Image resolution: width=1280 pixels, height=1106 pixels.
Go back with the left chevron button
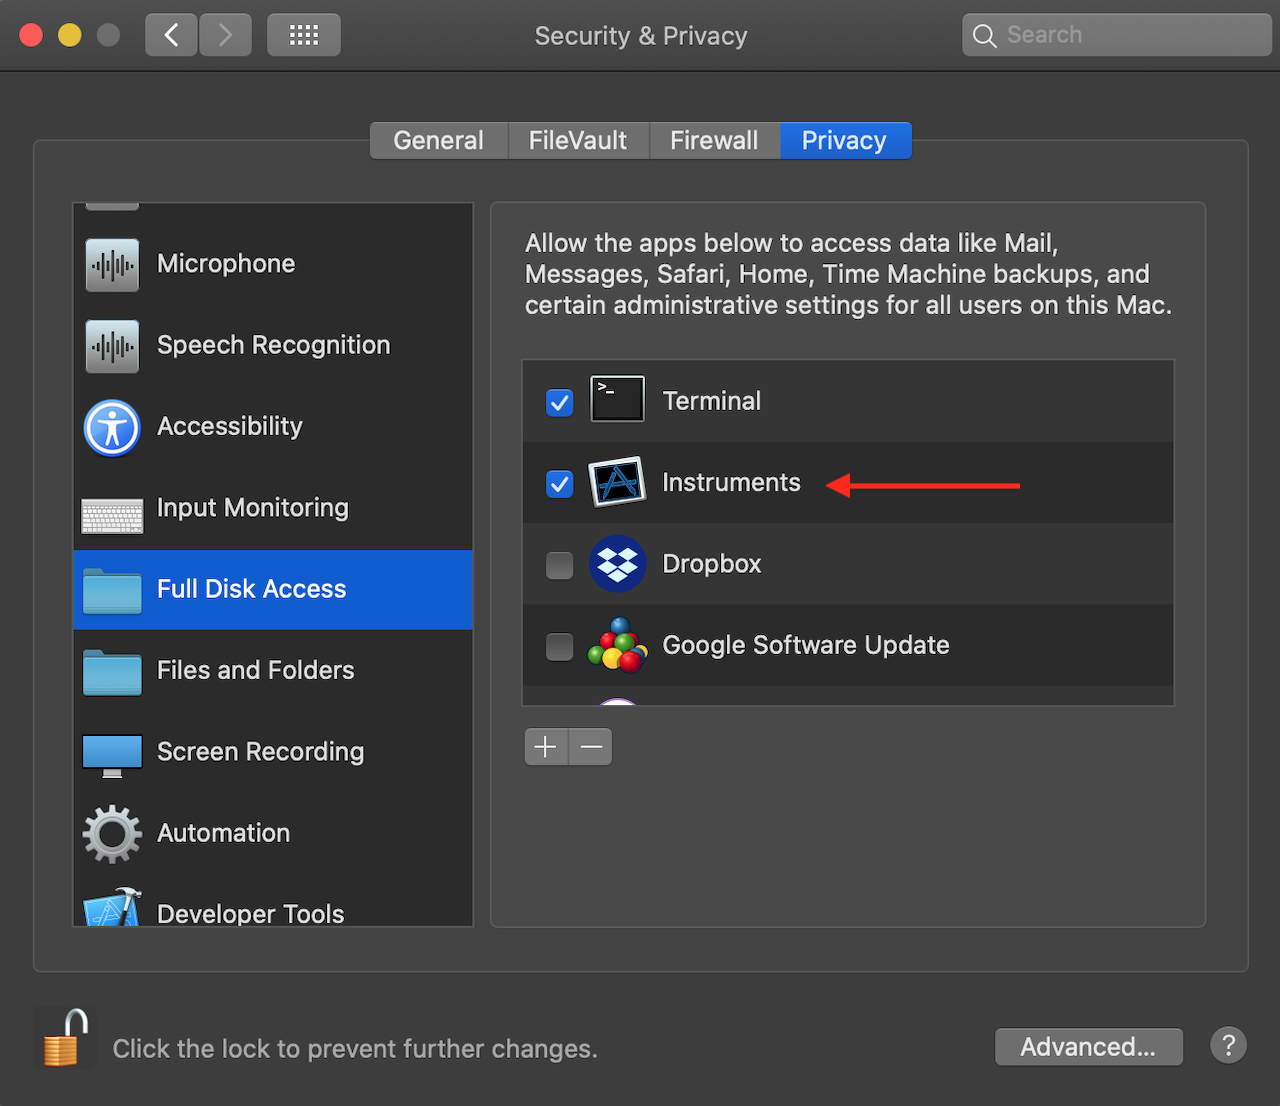coord(171,35)
